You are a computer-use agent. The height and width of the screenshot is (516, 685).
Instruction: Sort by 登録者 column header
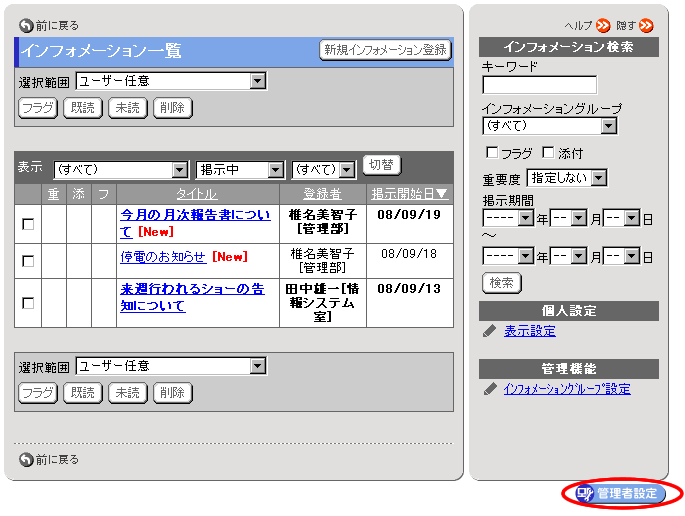pyautogui.click(x=322, y=194)
